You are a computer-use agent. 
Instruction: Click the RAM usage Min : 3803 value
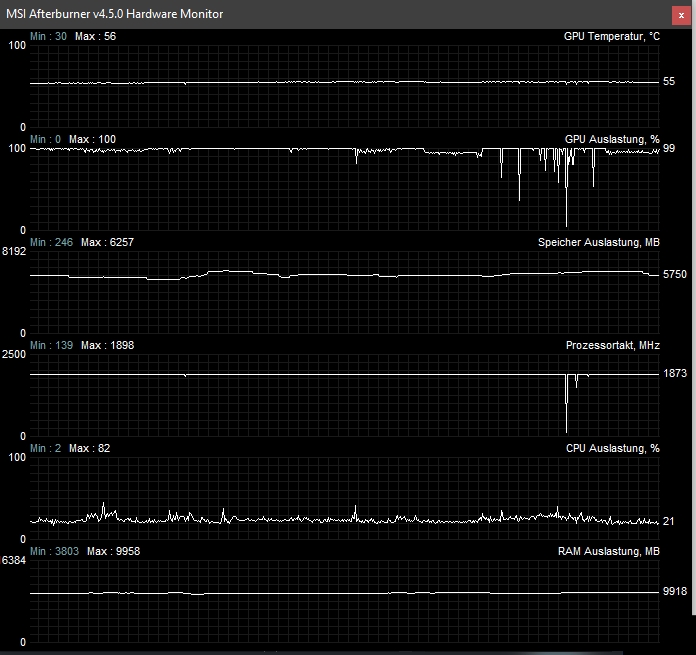[54, 551]
